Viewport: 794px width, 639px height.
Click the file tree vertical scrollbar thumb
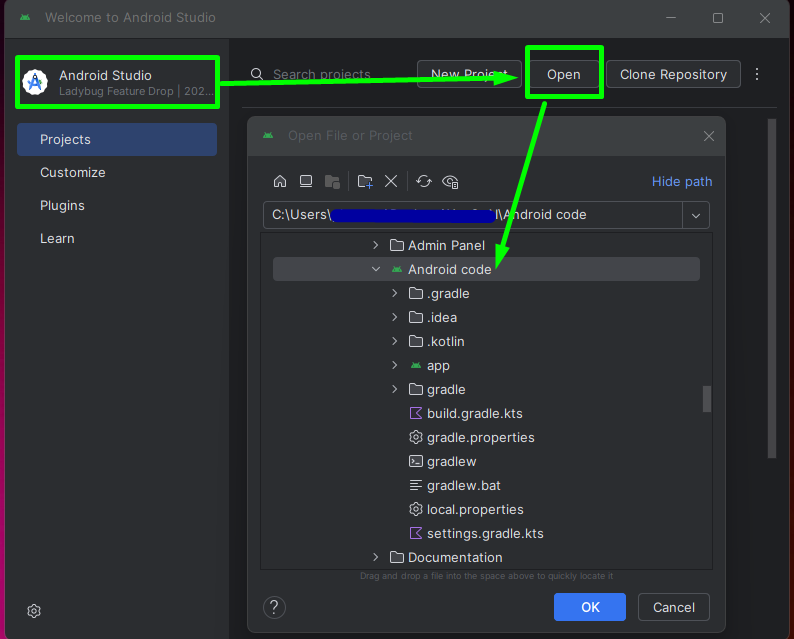[706, 398]
